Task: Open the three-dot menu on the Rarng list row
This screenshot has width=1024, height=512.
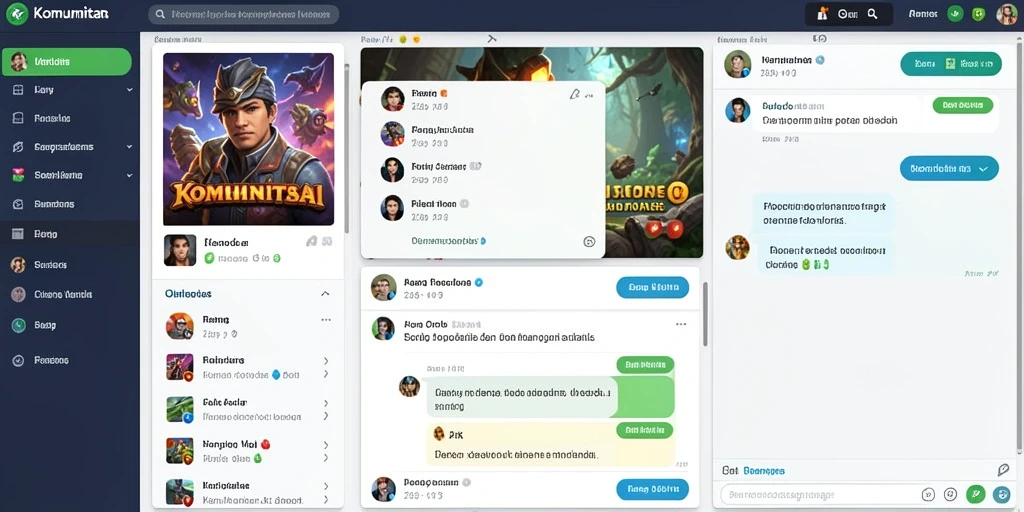Action: tap(326, 320)
